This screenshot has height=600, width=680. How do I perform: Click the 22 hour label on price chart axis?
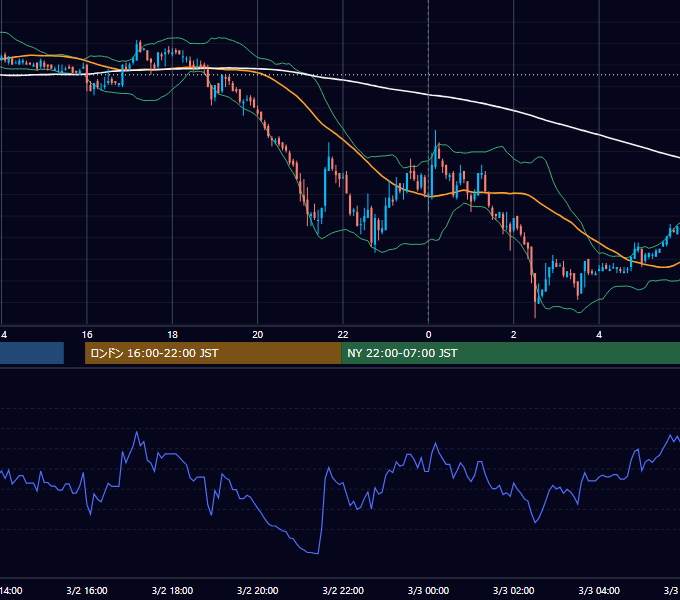tap(343, 335)
